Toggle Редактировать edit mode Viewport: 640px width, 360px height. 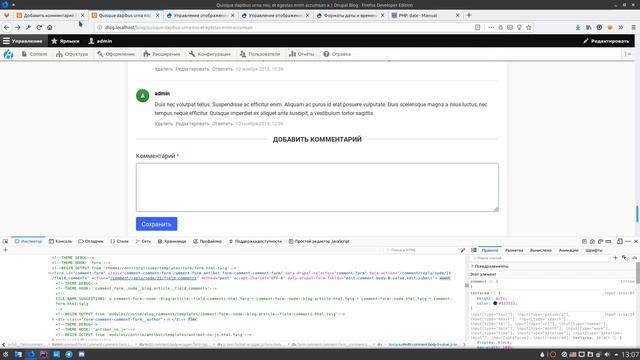click(x=606, y=41)
